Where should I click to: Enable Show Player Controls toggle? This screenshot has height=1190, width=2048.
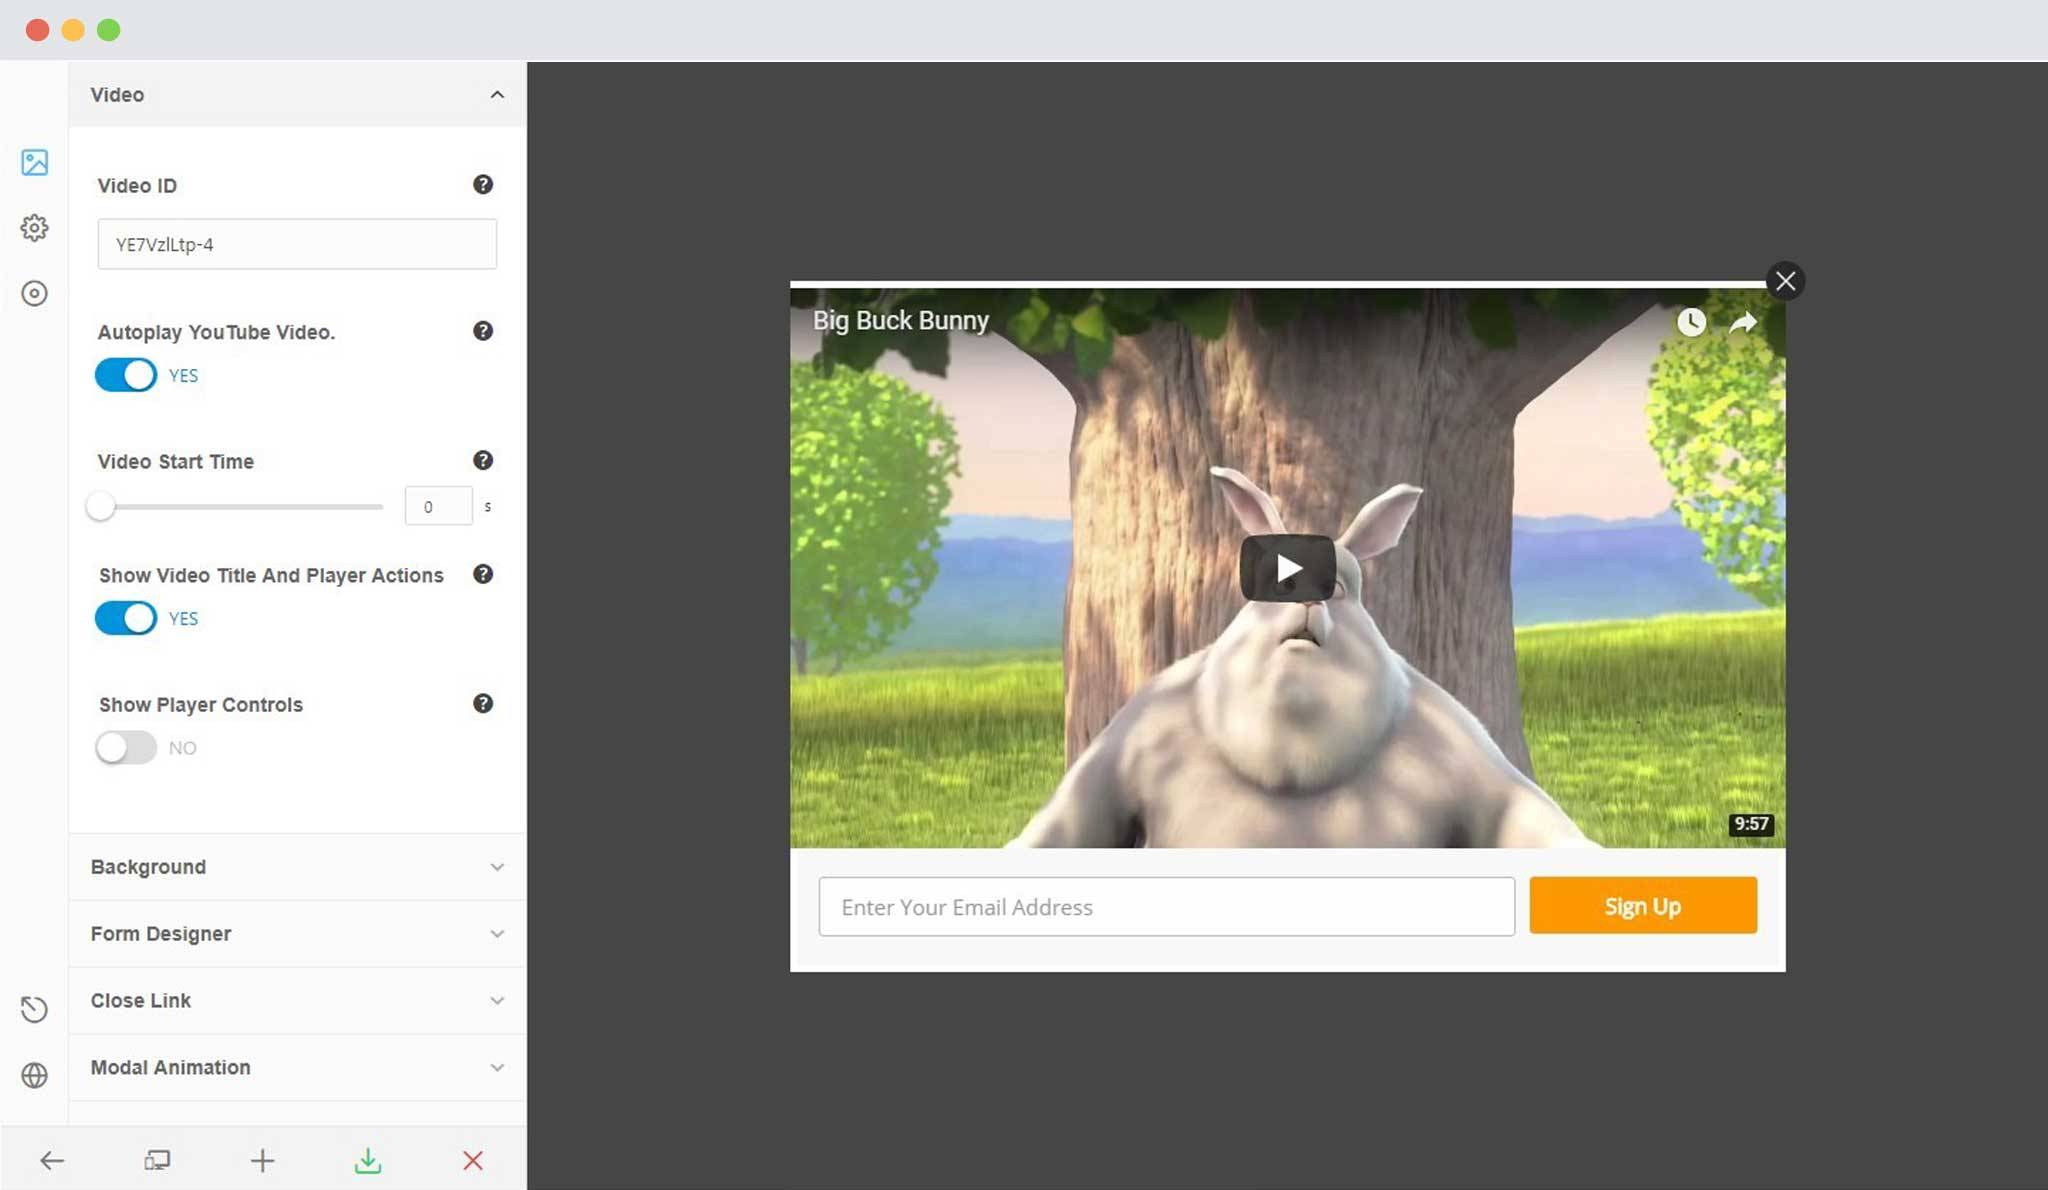pyautogui.click(x=126, y=747)
